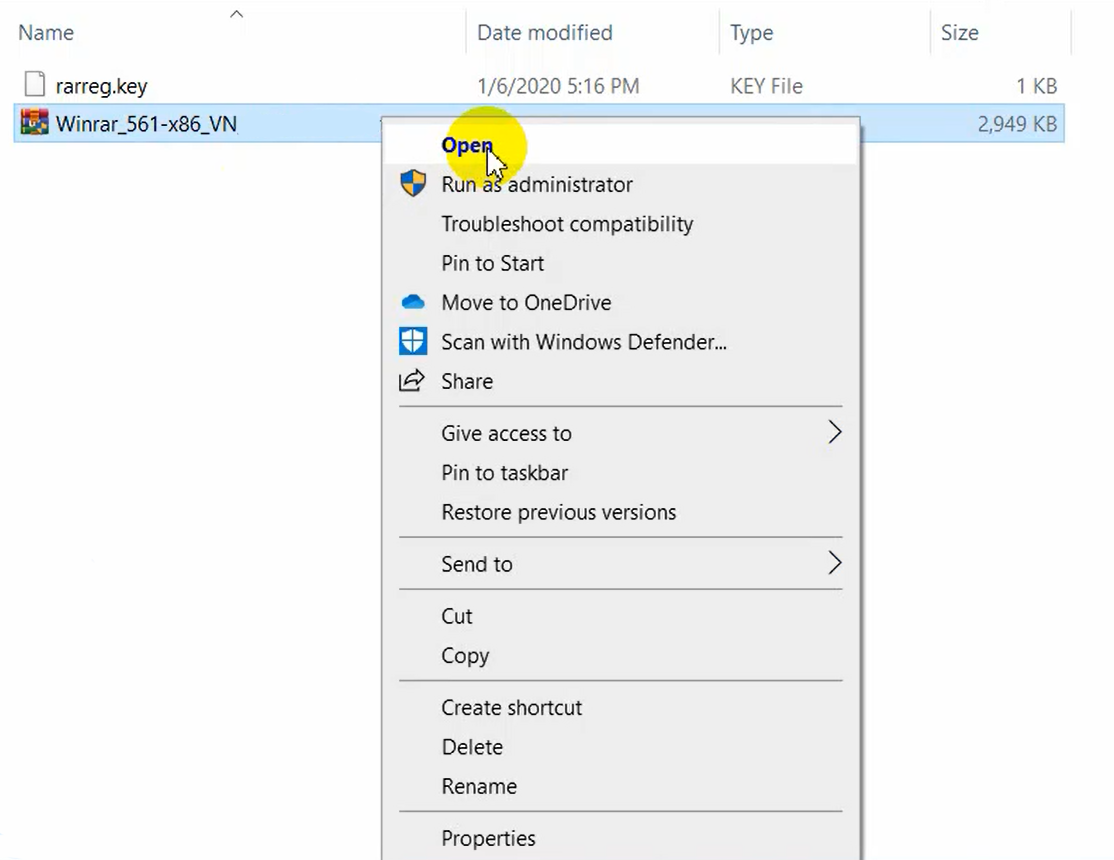1114x860 pixels.
Task: Click the UAC shield next to Run as administrator
Action: [x=412, y=184]
